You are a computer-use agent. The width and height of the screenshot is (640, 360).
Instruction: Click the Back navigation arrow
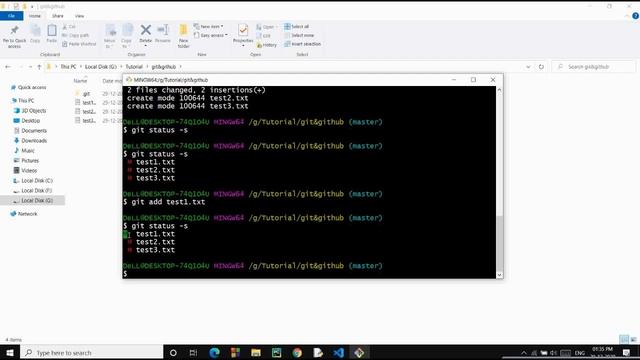tap(8, 67)
